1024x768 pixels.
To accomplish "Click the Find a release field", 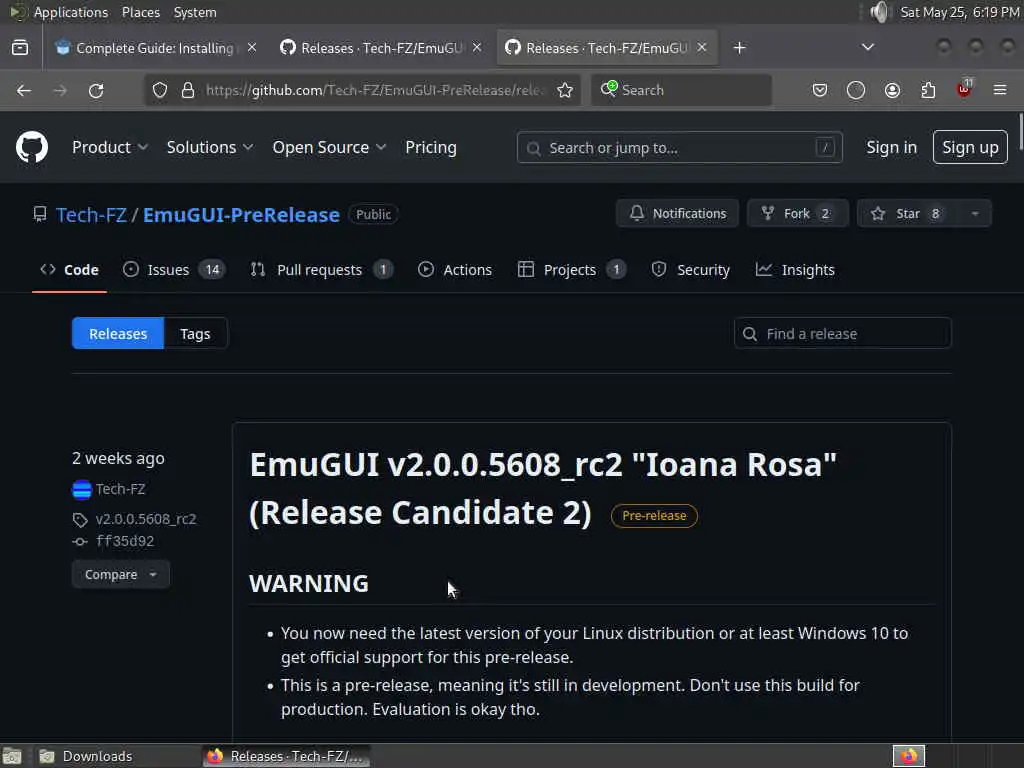I will (x=842, y=334).
